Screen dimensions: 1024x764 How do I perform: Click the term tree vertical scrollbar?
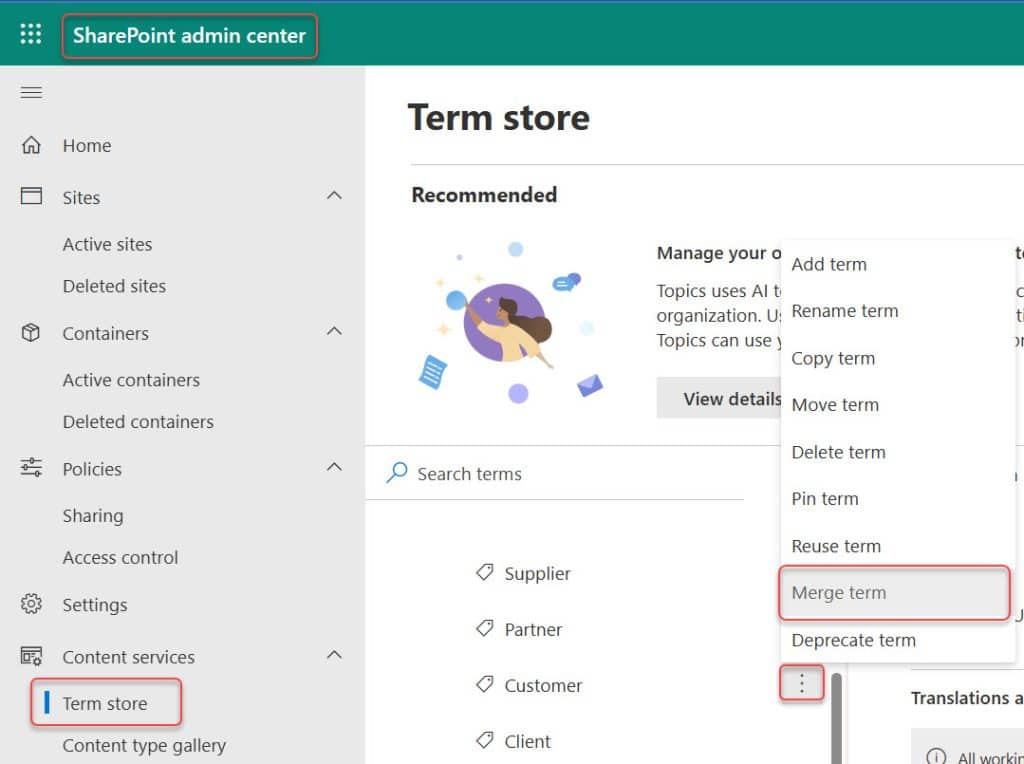point(837,718)
